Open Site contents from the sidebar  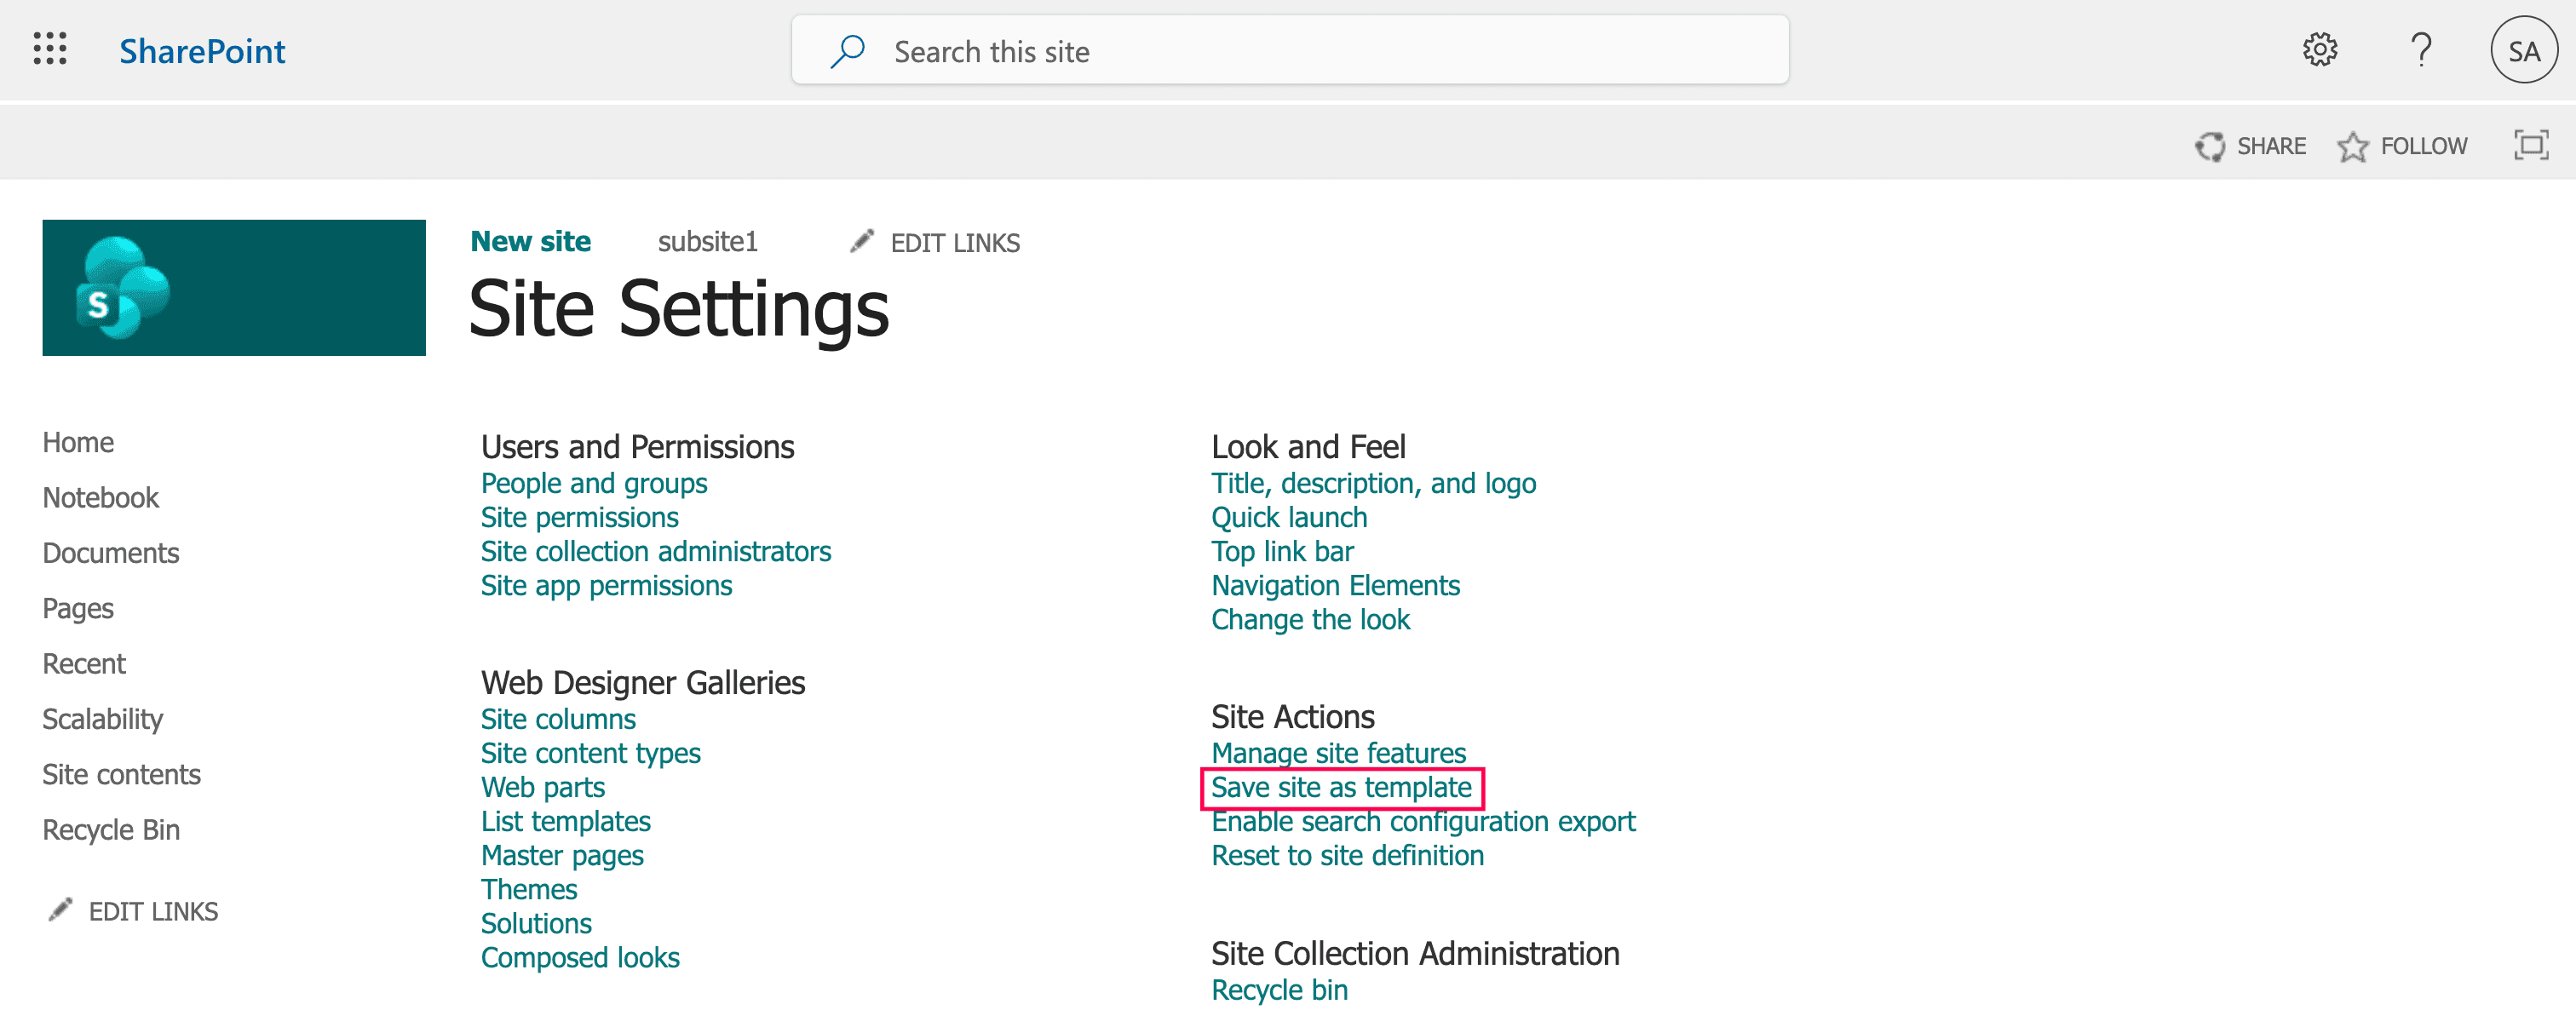[121, 773]
